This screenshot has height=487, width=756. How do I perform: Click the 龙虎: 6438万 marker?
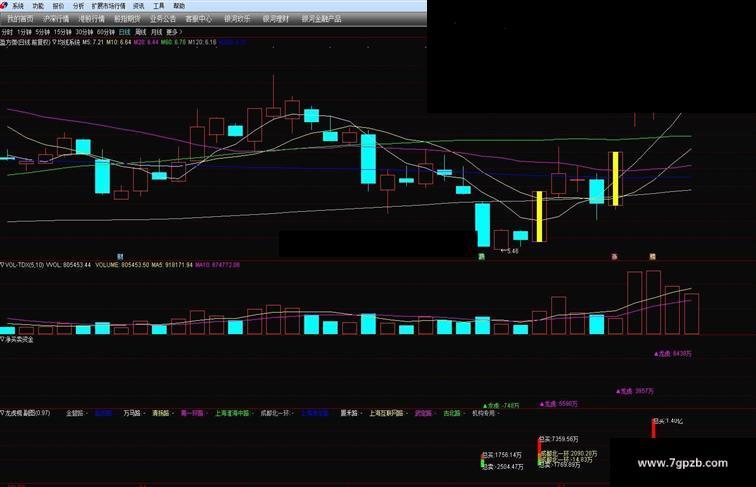[x=673, y=353]
